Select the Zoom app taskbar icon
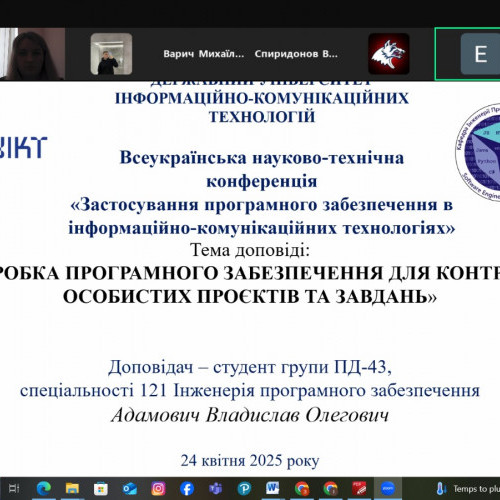 [x=388, y=489]
